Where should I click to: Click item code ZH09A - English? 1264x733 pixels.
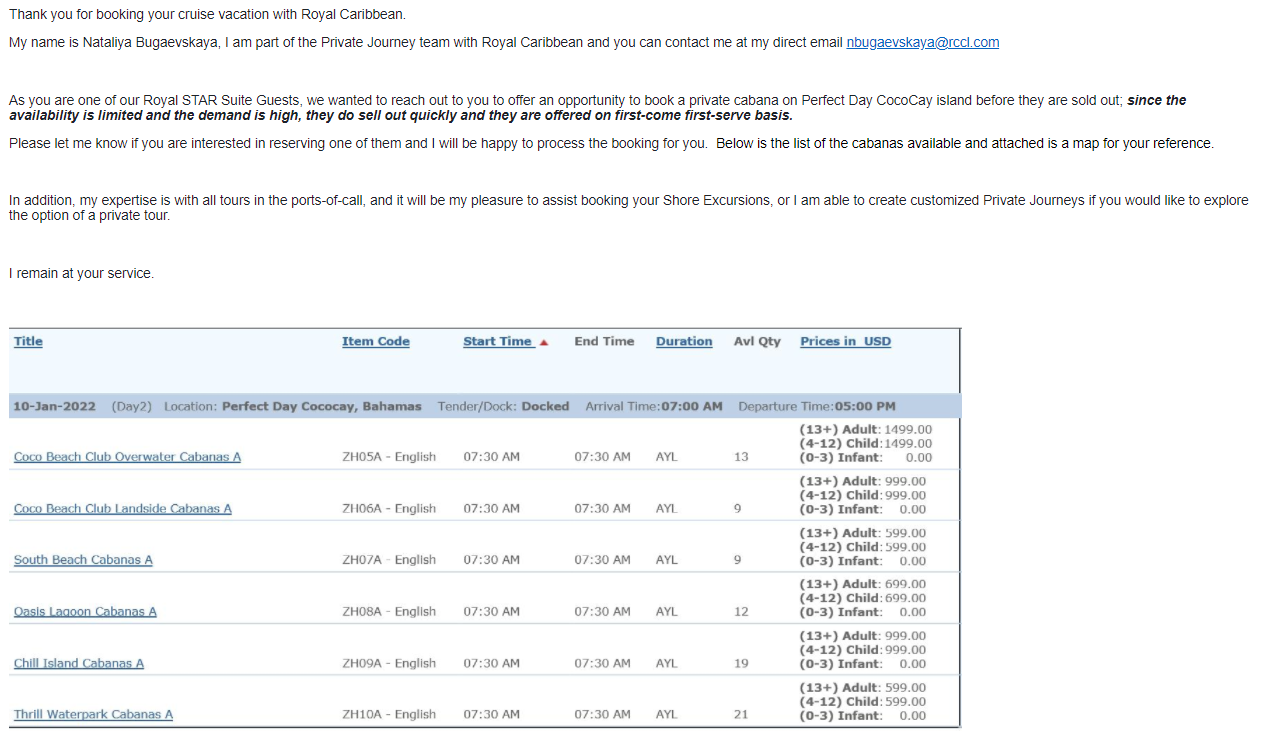tap(389, 664)
